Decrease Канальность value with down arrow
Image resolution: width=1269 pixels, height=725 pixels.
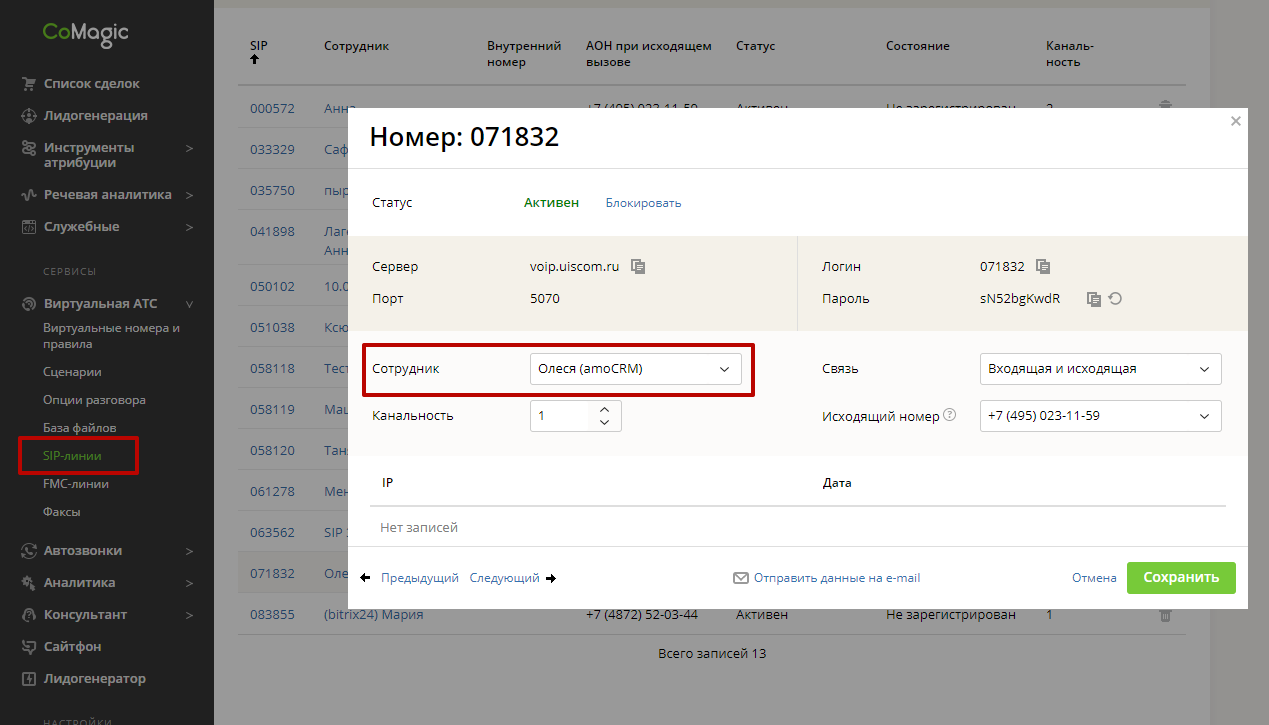[x=604, y=423]
